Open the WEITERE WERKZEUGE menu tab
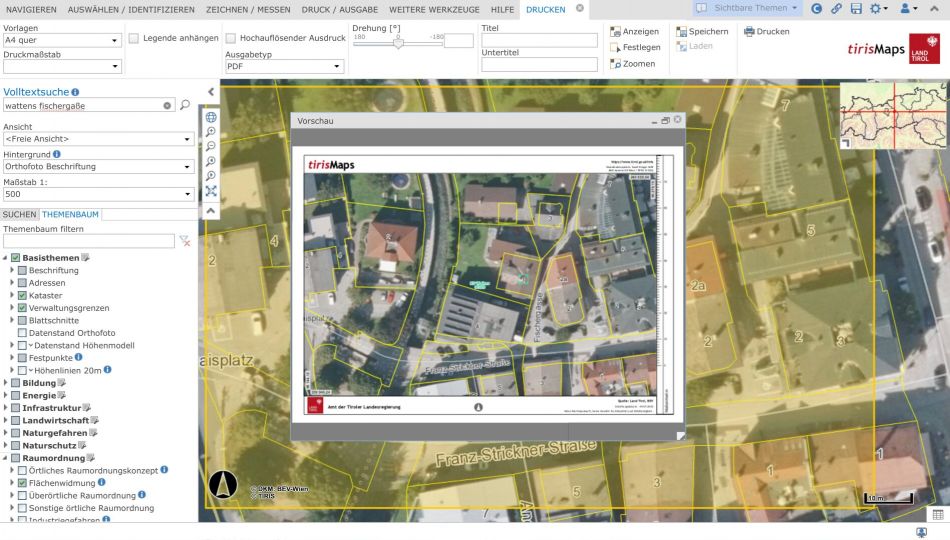Image resolution: width=950 pixels, height=540 pixels. [434, 10]
